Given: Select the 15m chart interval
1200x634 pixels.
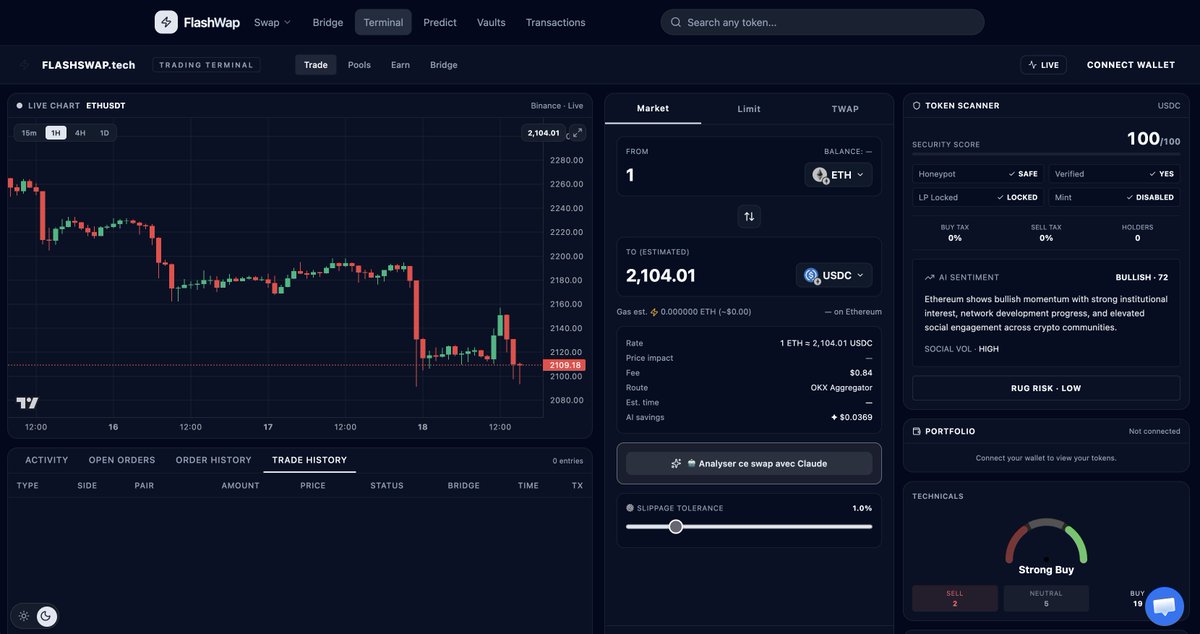Looking at the screenshot, I should click(x=29, y=133).
